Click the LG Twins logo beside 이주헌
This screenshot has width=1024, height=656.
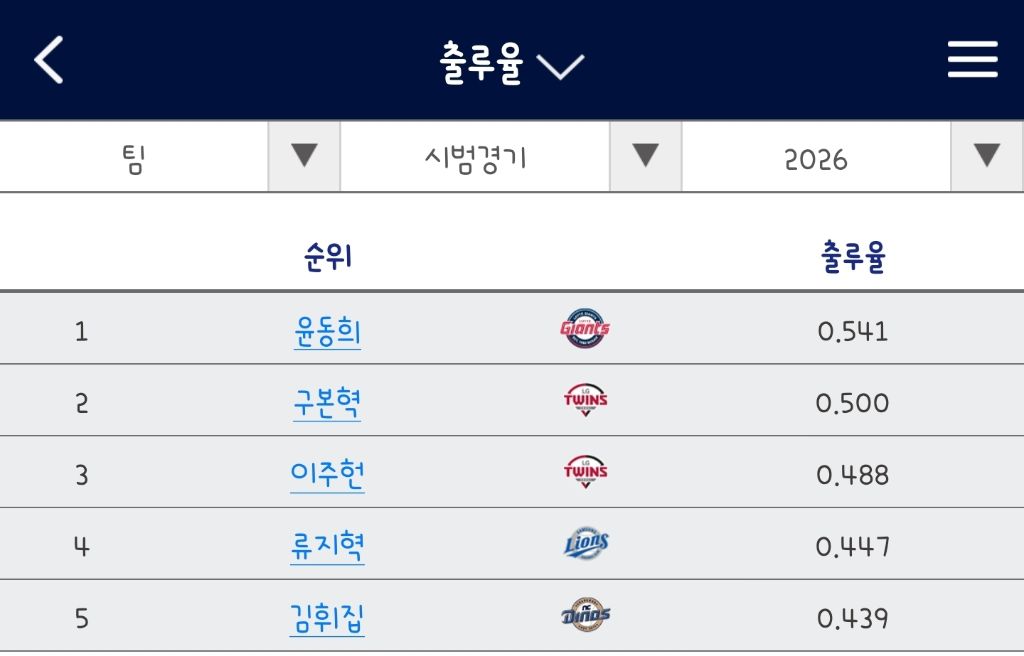tap(585, 472)
